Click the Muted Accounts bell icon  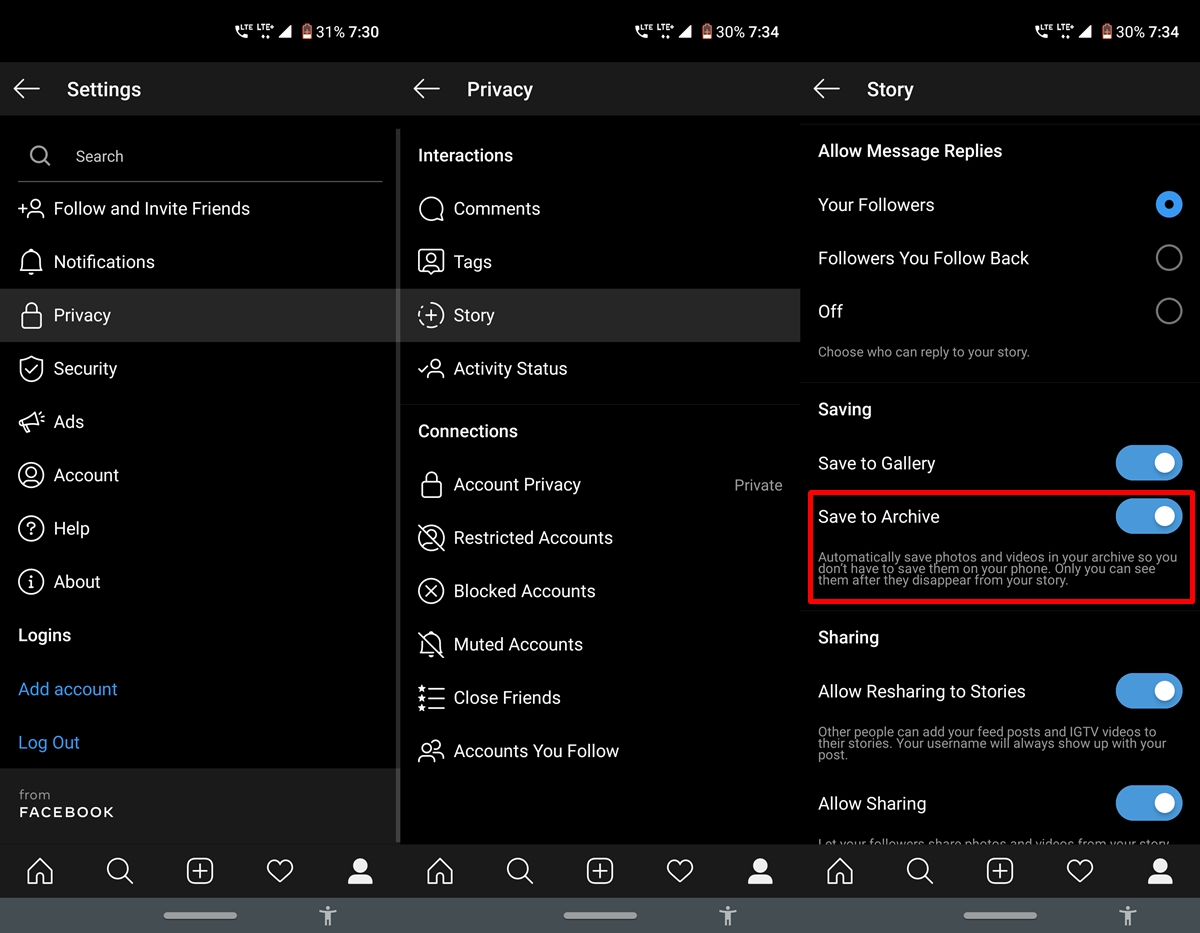tap(431, 645)
